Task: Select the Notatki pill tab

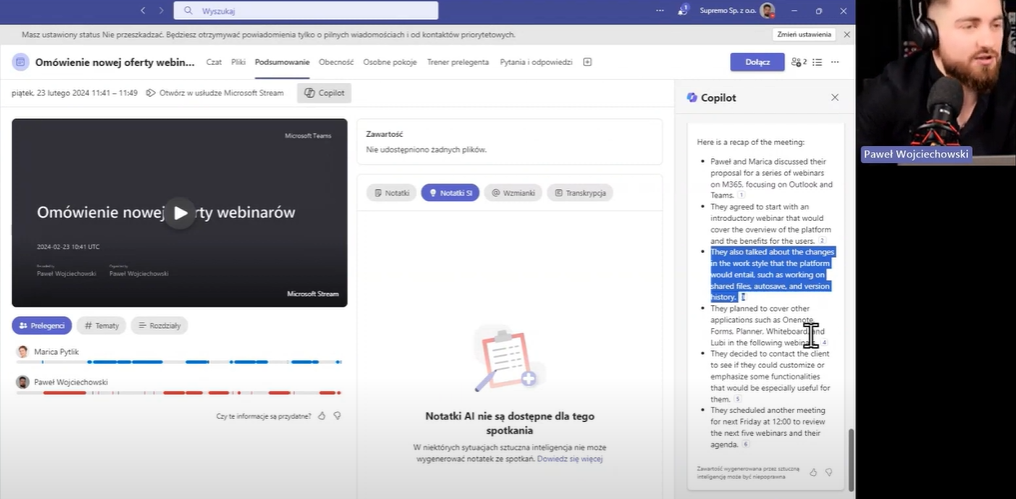Action: 391,192
